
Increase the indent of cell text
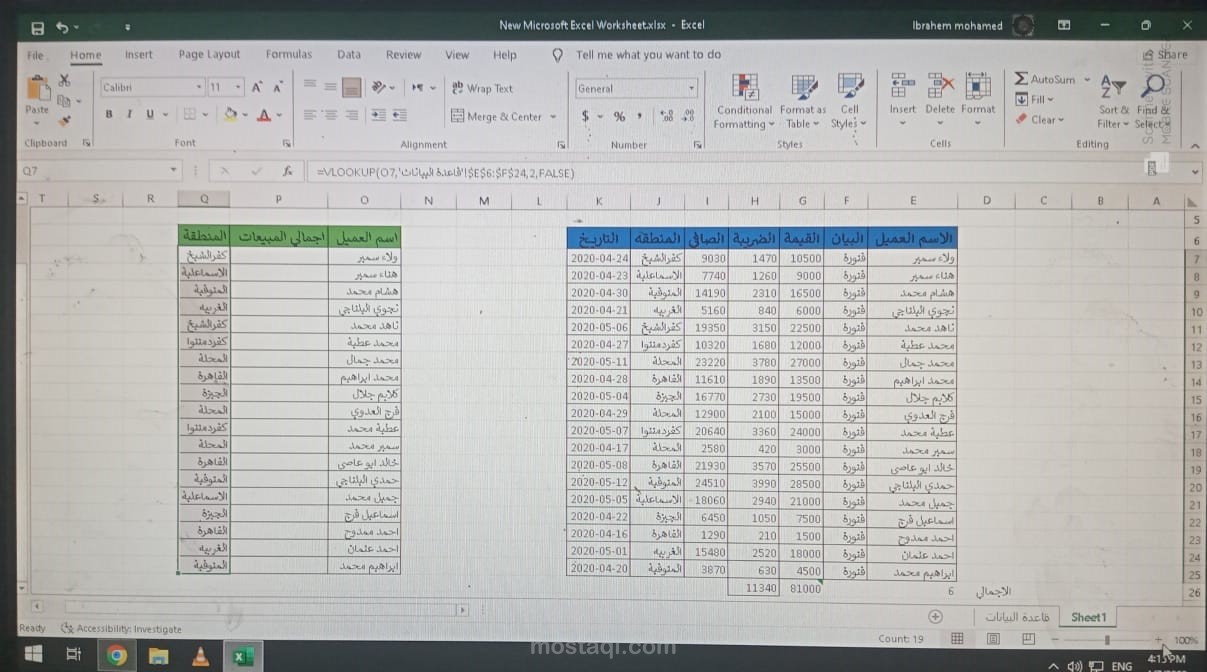(x=400, y=115)
